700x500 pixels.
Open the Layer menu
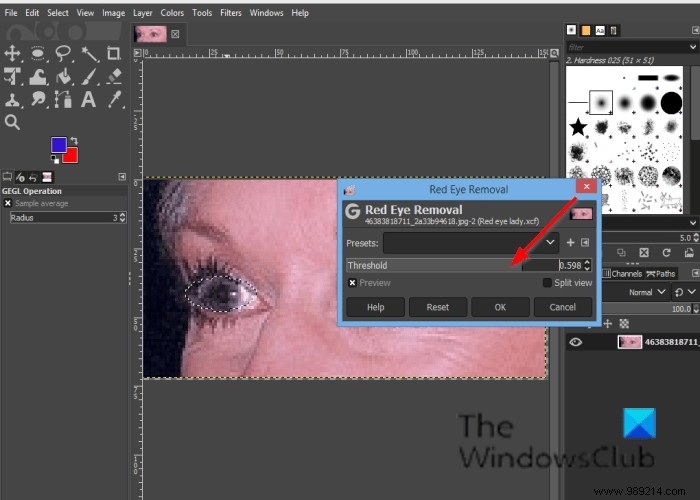[x=142, y=13]
